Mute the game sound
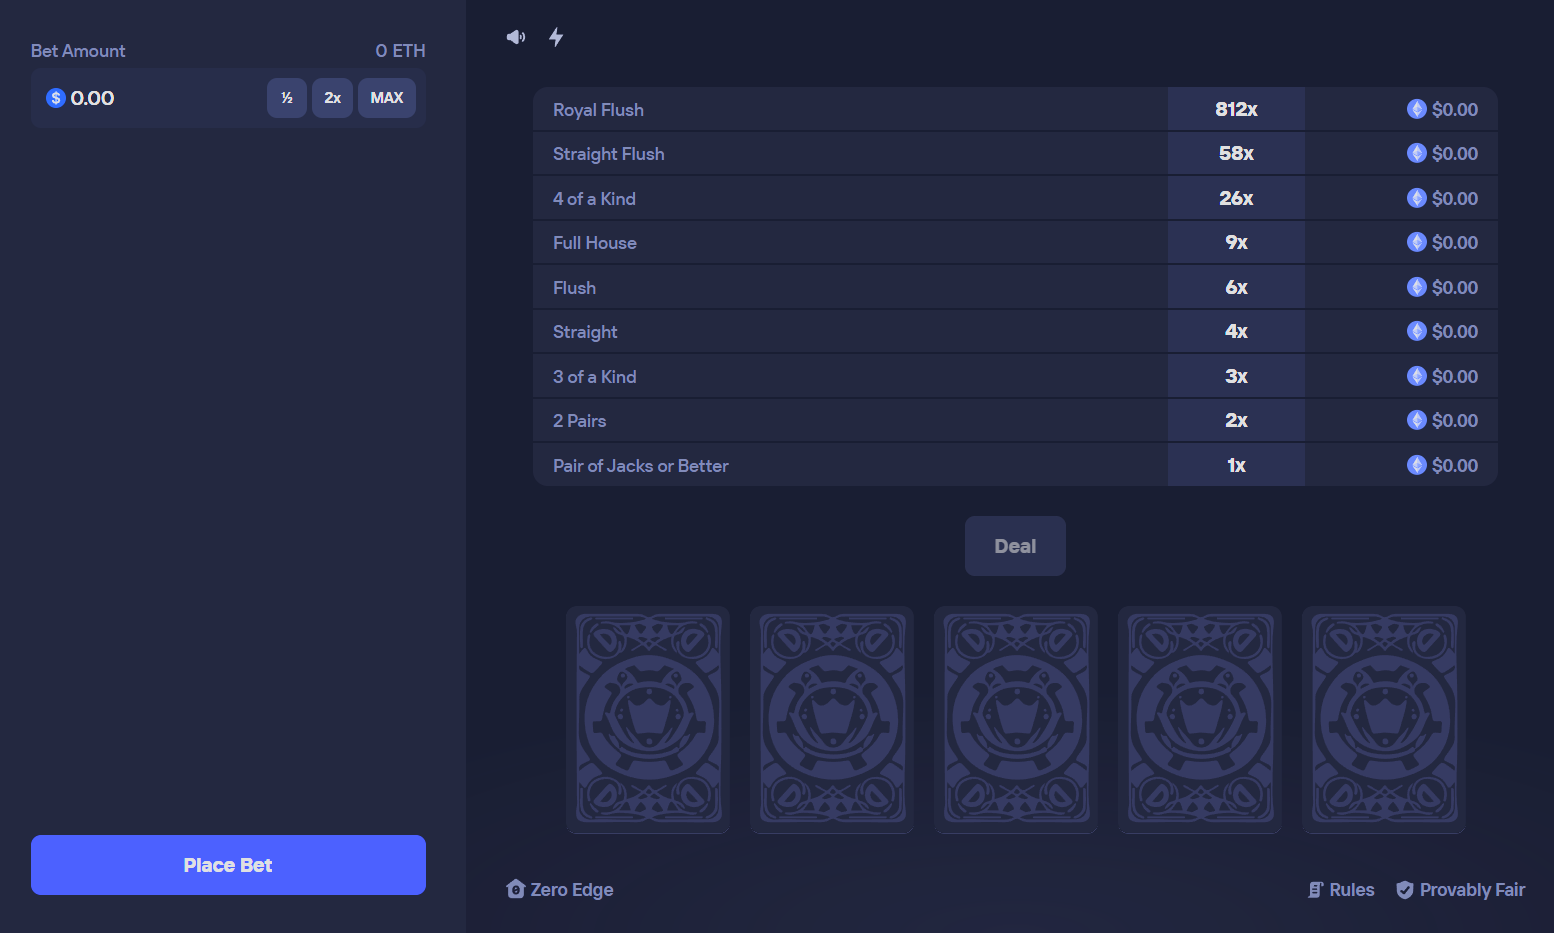 coord(515,36)
